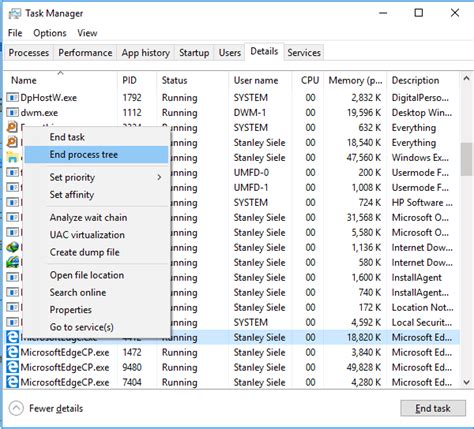Screen dimensions: 474x429
Task: Sort by the Memory column header
Action: 355,80
